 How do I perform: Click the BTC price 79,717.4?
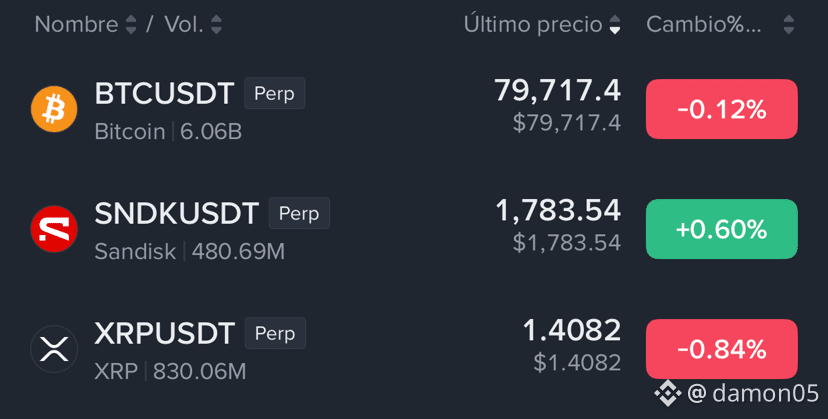point(557,91)
